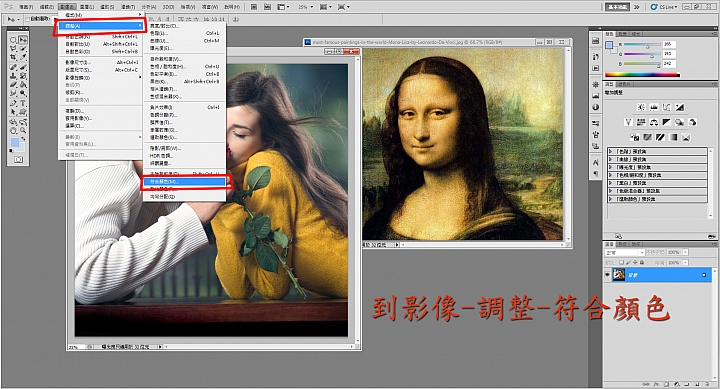Pick a color from the spectrum ramp
The width and height of the screenshot is (720, 389).
click(642, 74)
